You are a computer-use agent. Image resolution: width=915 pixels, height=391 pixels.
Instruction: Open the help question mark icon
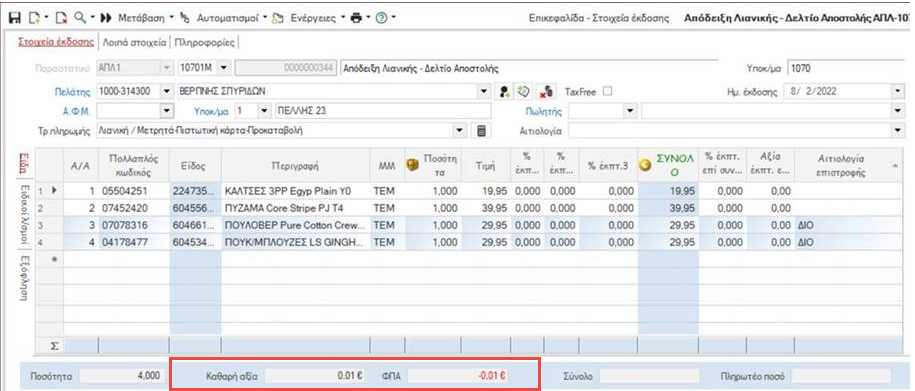pyautogui.click(x=382, y=18)
